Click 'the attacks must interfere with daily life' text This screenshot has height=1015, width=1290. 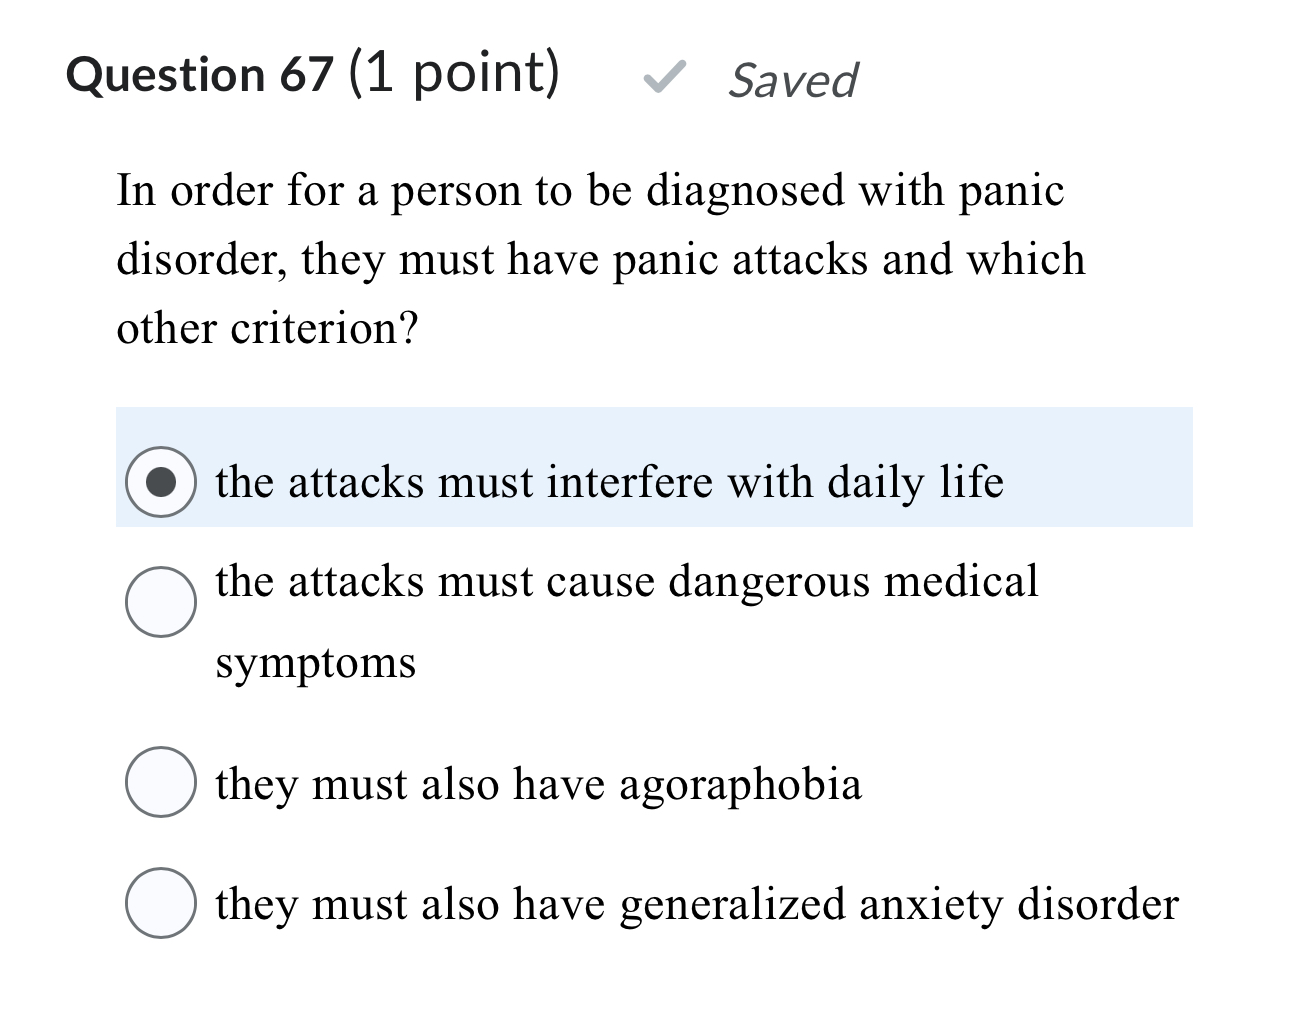(610, 481)
